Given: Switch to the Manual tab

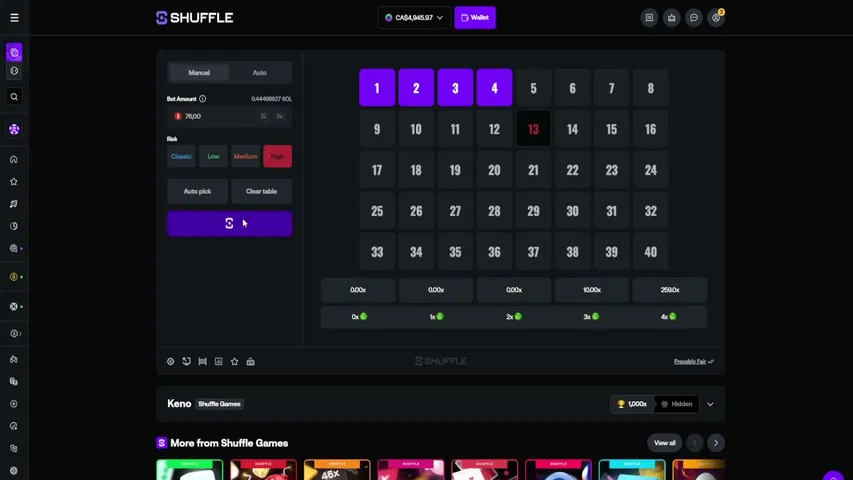Looking at the screenshot, I should pos(199,72).
